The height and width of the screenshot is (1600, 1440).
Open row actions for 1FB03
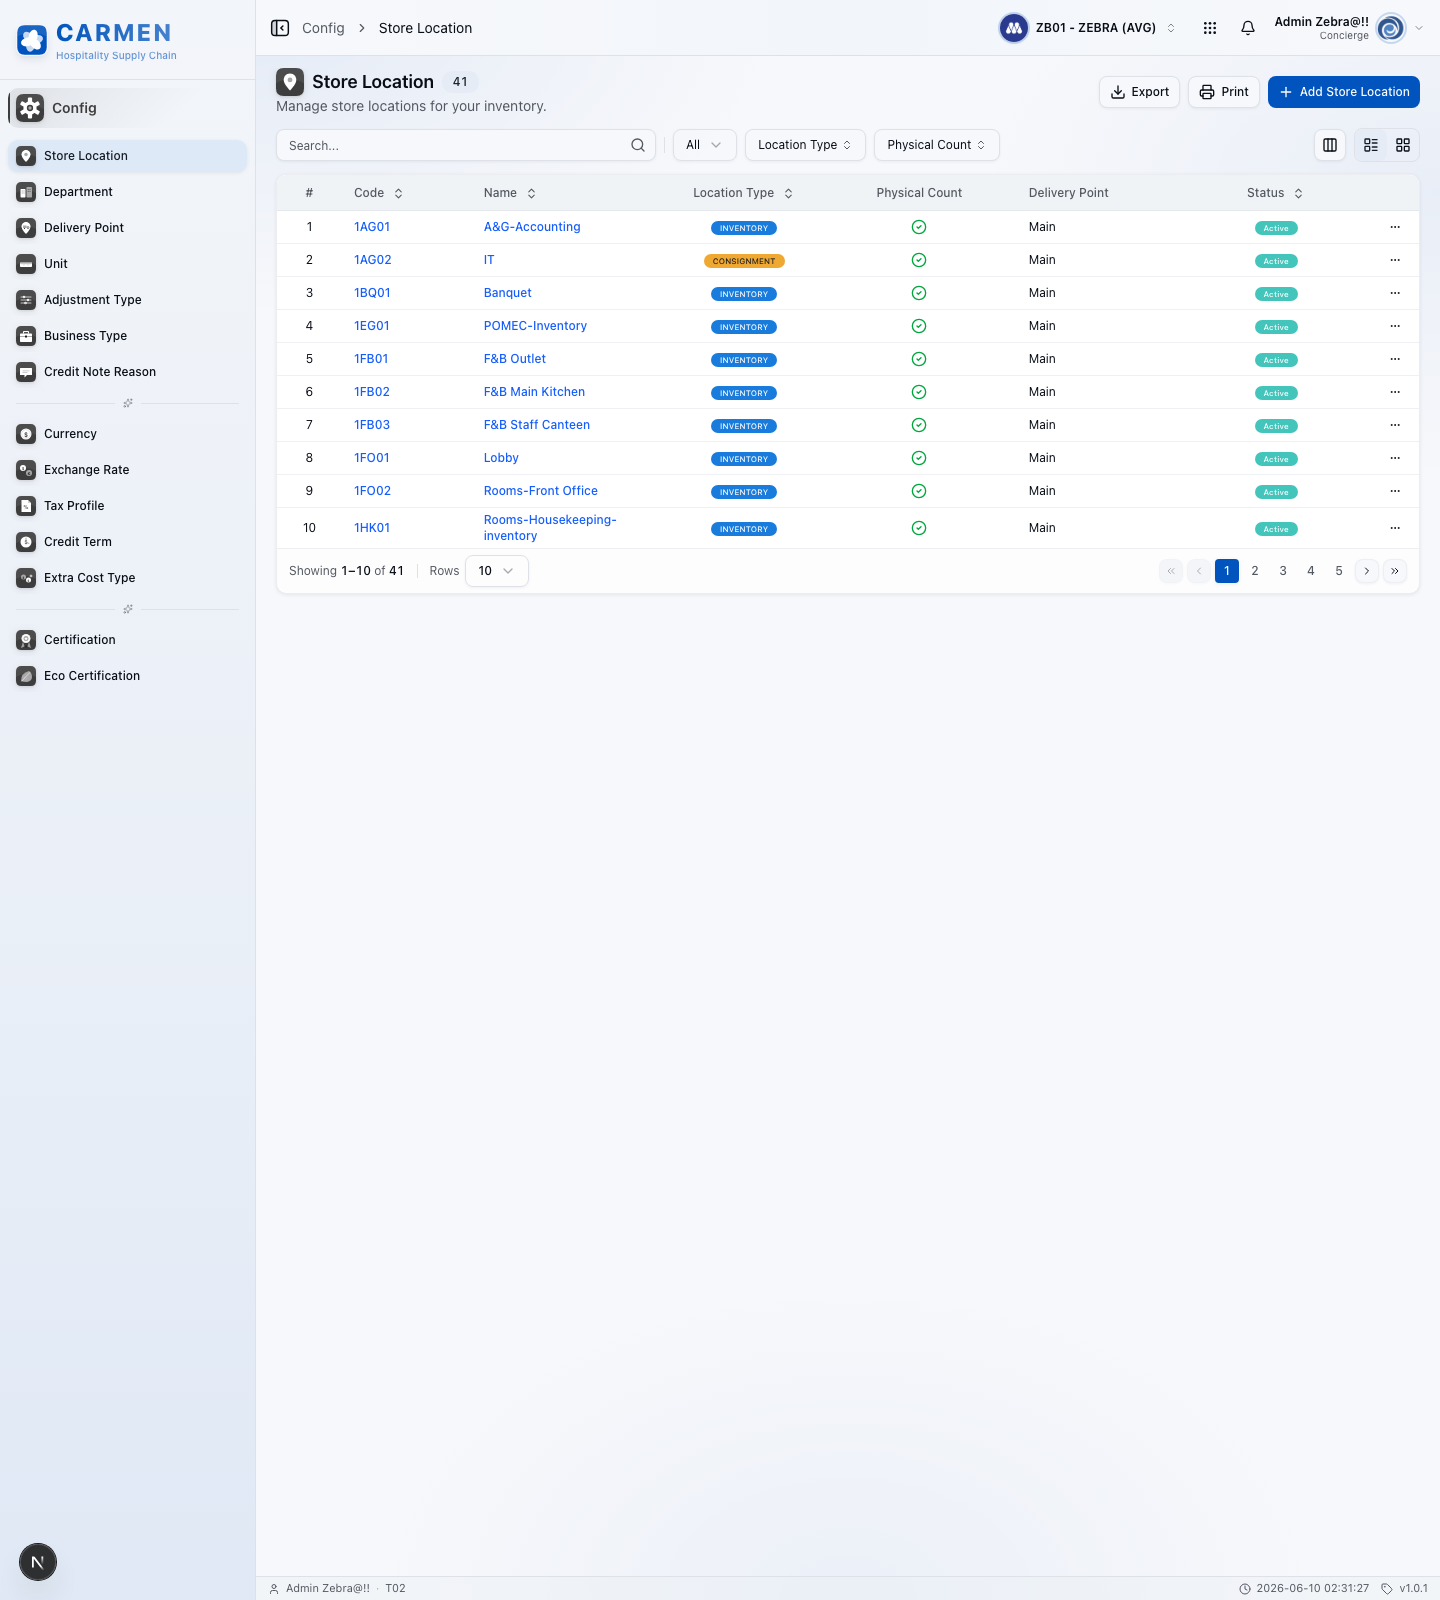click(1395, 425)
